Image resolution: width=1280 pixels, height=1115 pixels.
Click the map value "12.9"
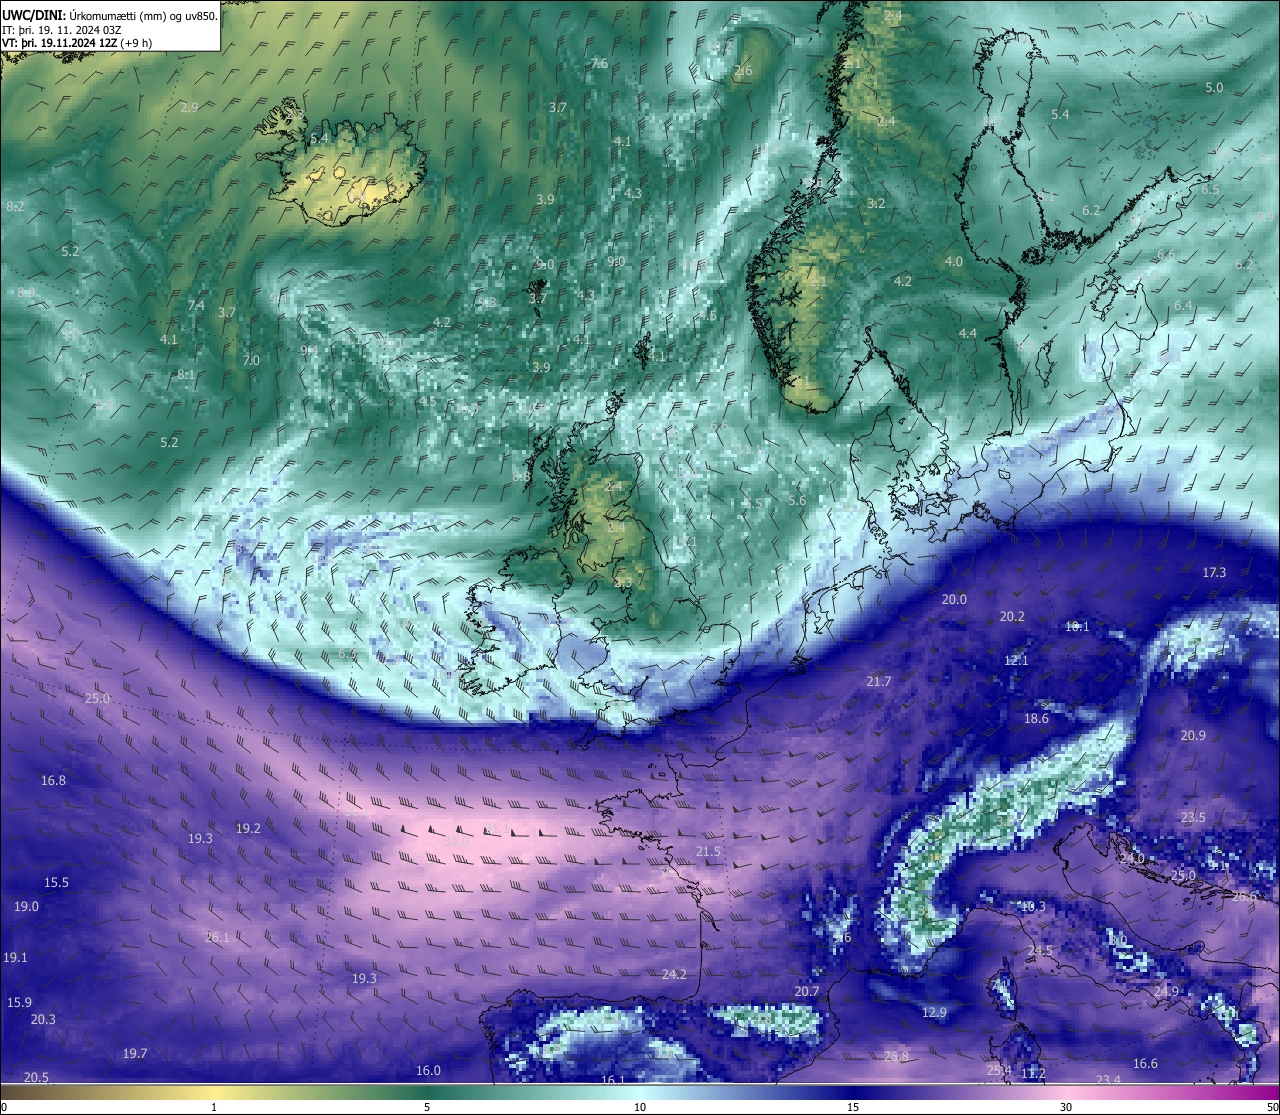(934, 1012)
